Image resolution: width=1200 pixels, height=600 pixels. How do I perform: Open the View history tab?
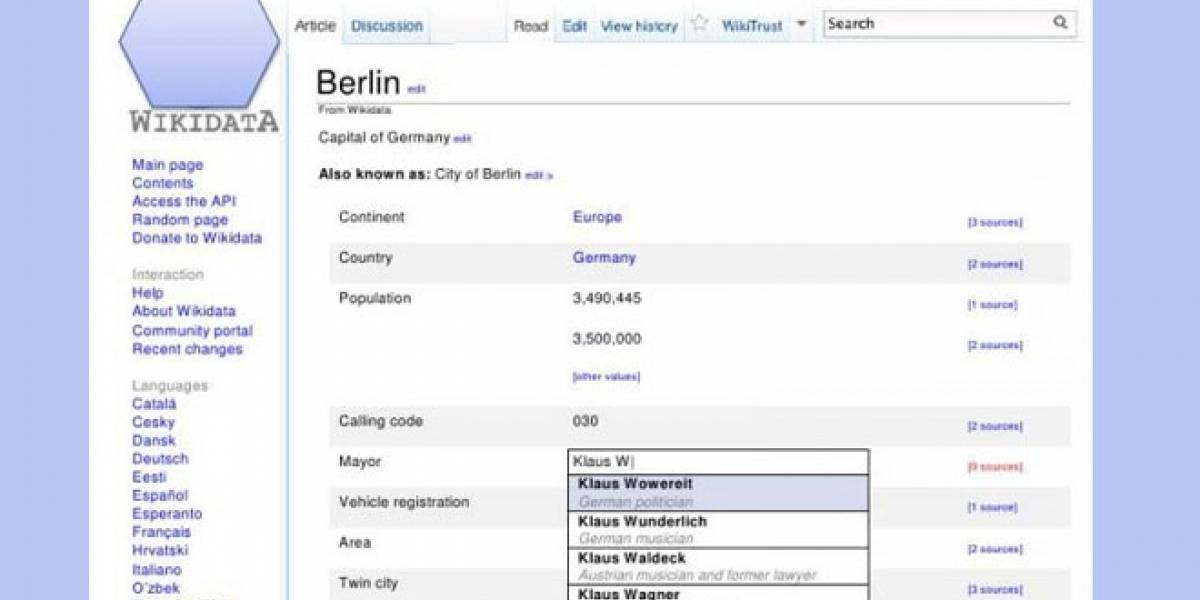pyautogui.click(x=639, y=26)
